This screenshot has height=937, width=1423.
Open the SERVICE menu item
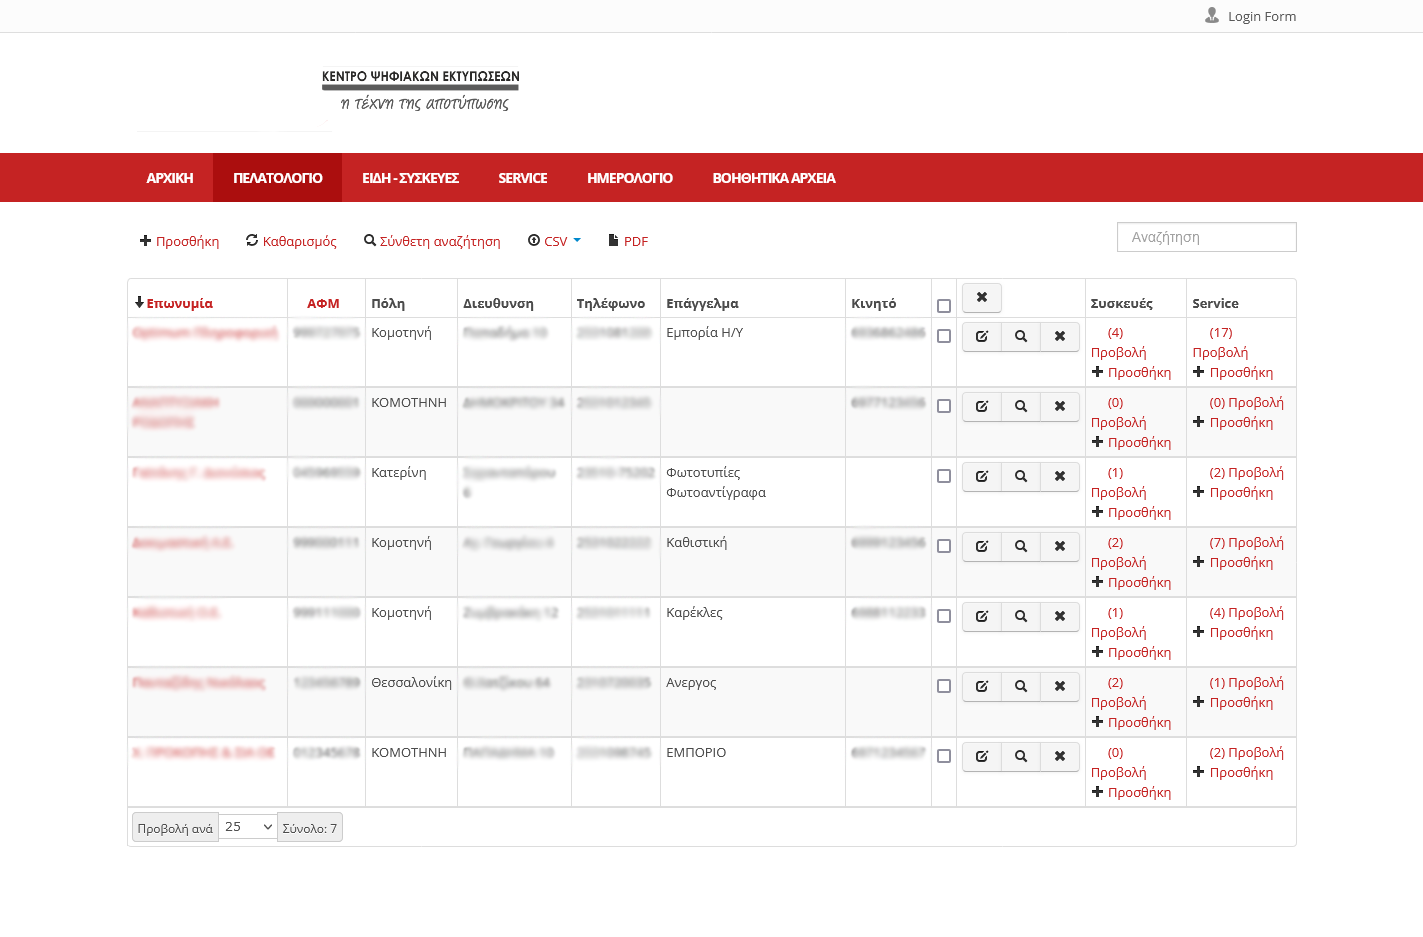(x=522, y=178)
